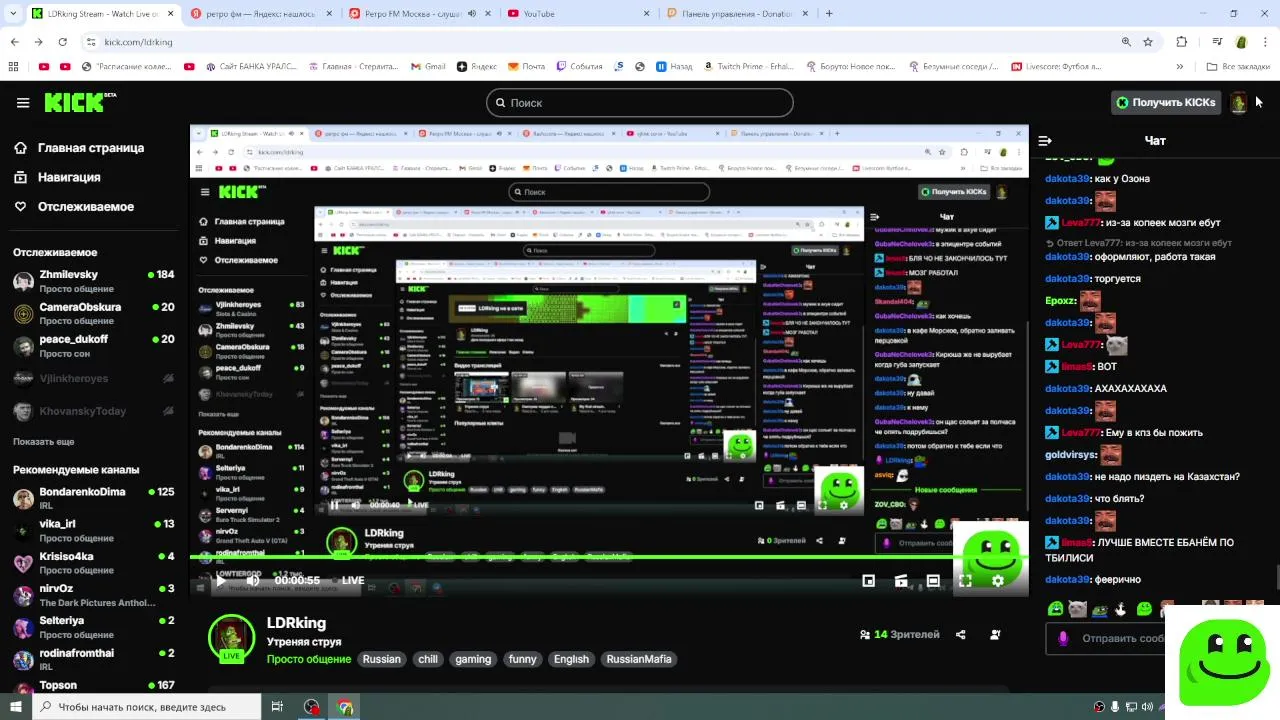Click the Kick user avatar in header
Viewport: 1280px width, 720px height.
pyautogui.click(x=1238, y=102)
